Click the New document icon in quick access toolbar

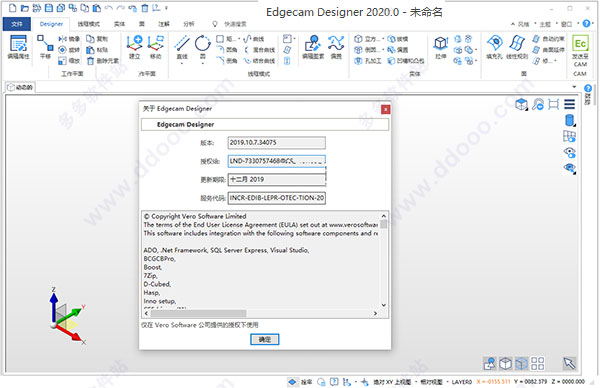(x=12, y=8)
